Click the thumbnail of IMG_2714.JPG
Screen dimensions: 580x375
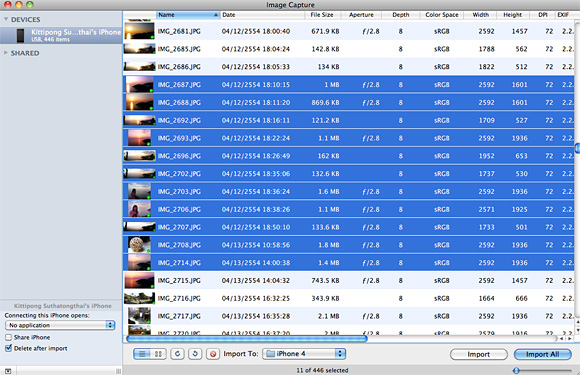pyautogui.click(x=139, y=263)
